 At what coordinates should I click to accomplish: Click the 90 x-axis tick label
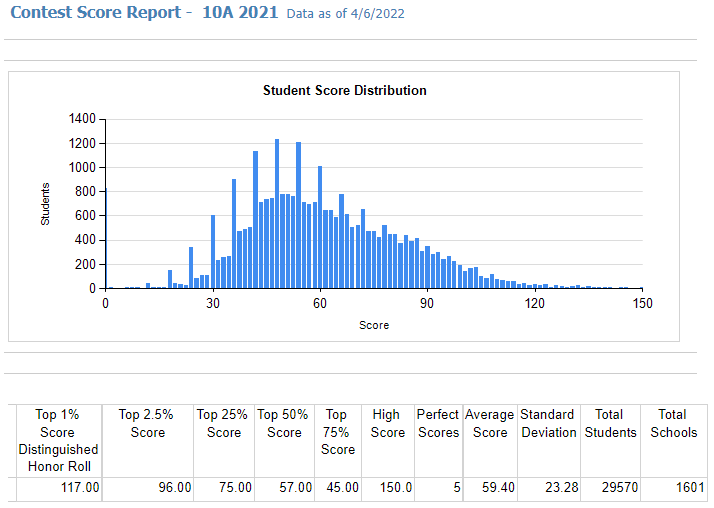[x=427, y=303]
